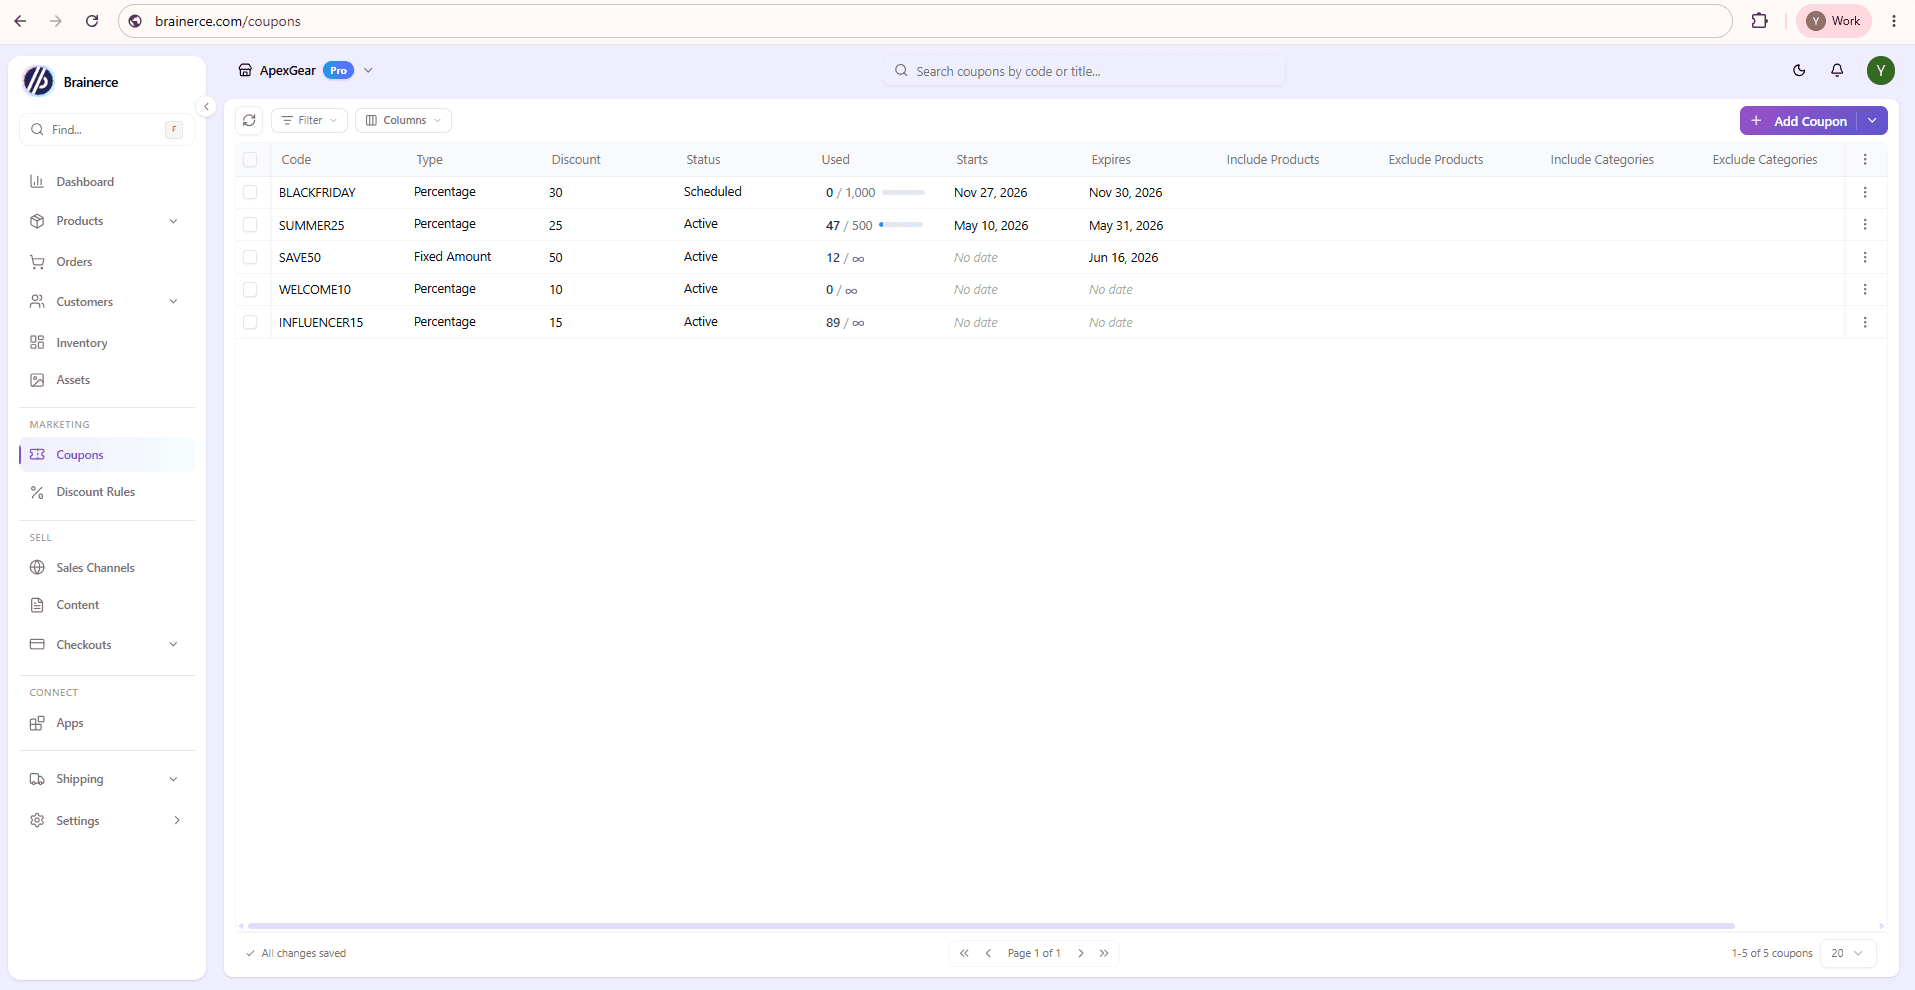Select all coupons header checkbox

[250, 160]
